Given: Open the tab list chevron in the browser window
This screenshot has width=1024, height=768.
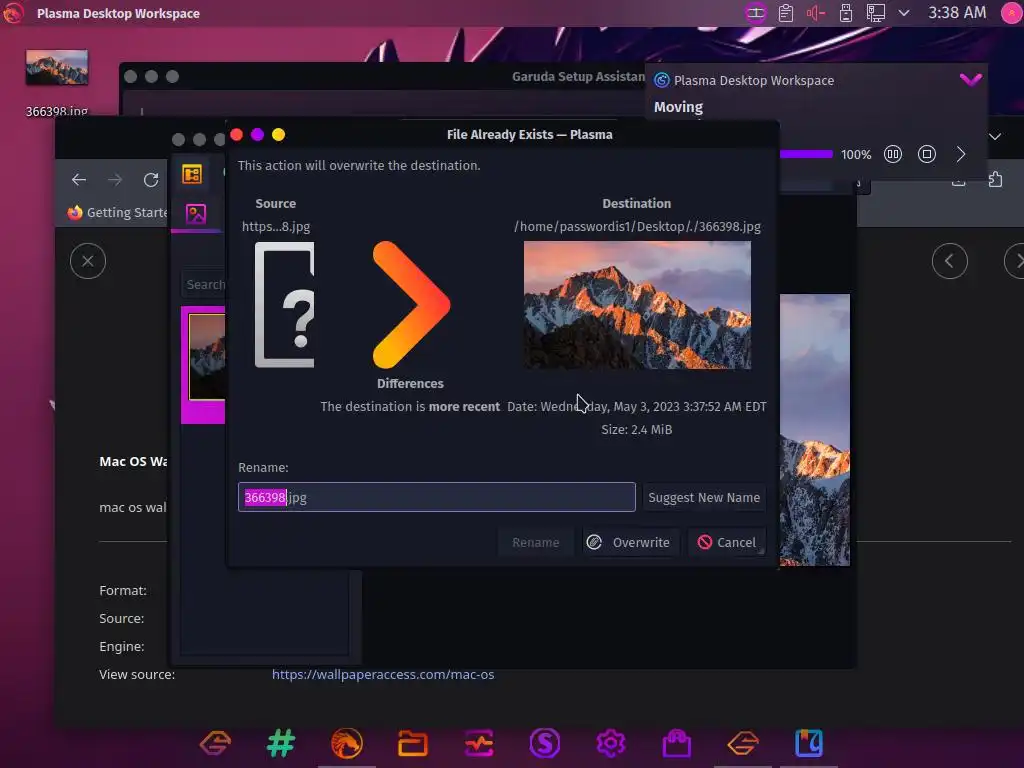Looking at the screenshot, I should [x=995, y=136].
